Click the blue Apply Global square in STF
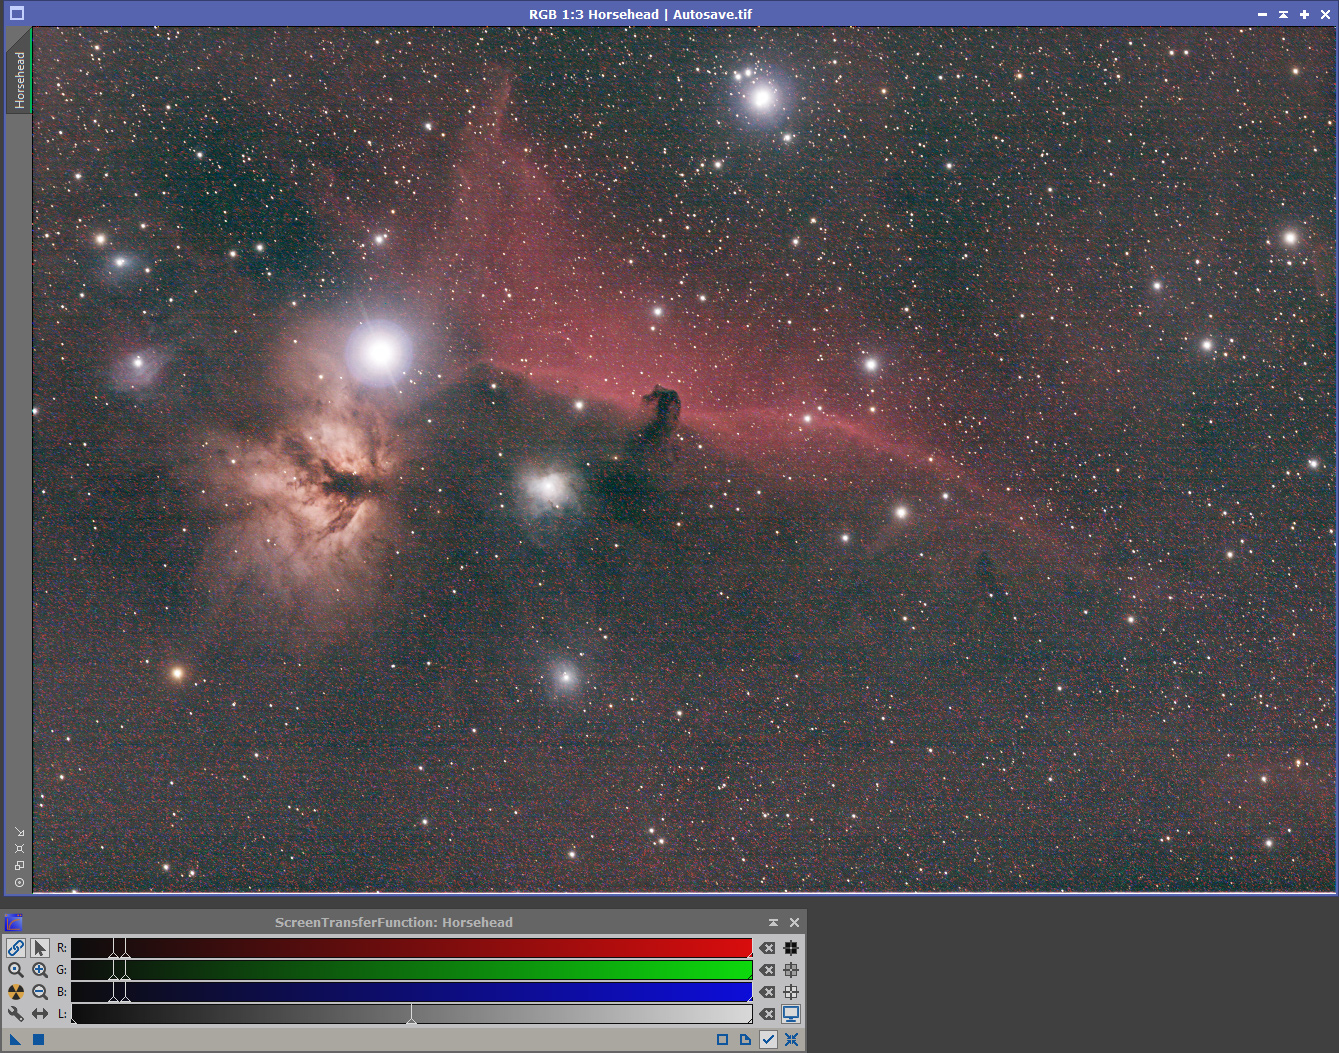This screenshot has height=1053, width=1339. tap(38, 1040)
